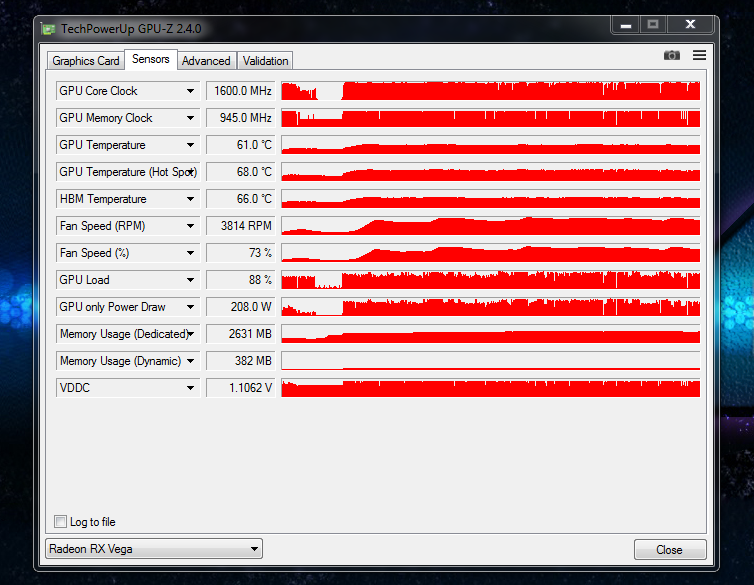Click the Close button
754x585 pixels.
pyautogui.click(x=670, y=549)
